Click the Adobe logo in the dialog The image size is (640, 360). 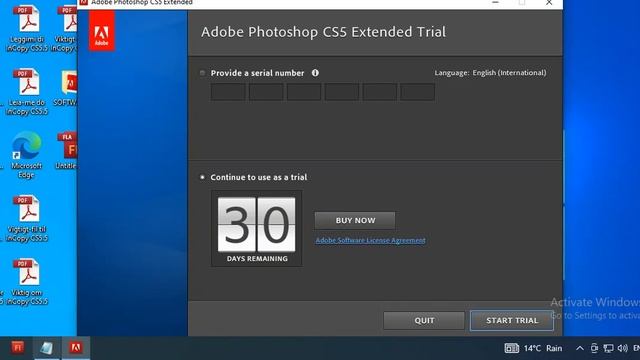(x=102, y=31)
